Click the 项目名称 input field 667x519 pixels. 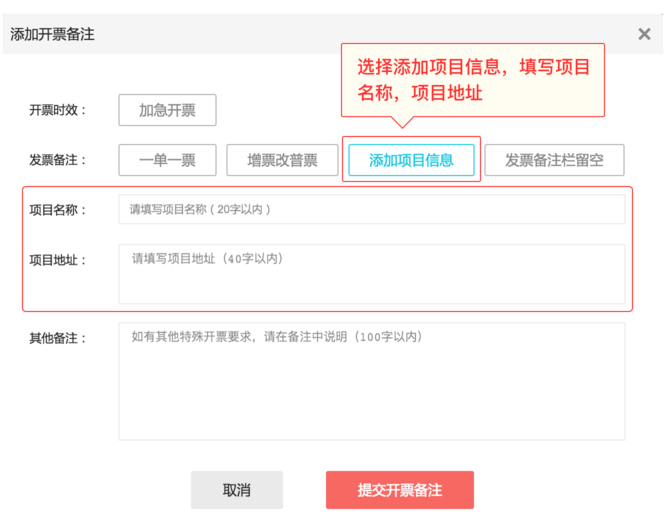(x=371, y=209)
